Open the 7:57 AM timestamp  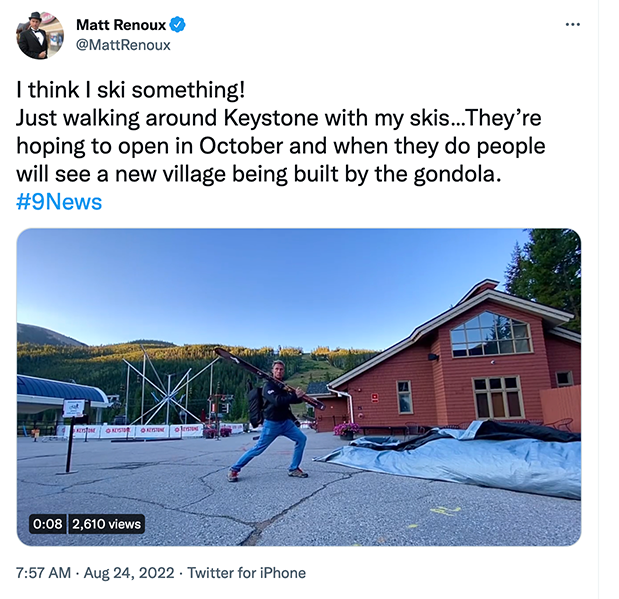[44, 573]
